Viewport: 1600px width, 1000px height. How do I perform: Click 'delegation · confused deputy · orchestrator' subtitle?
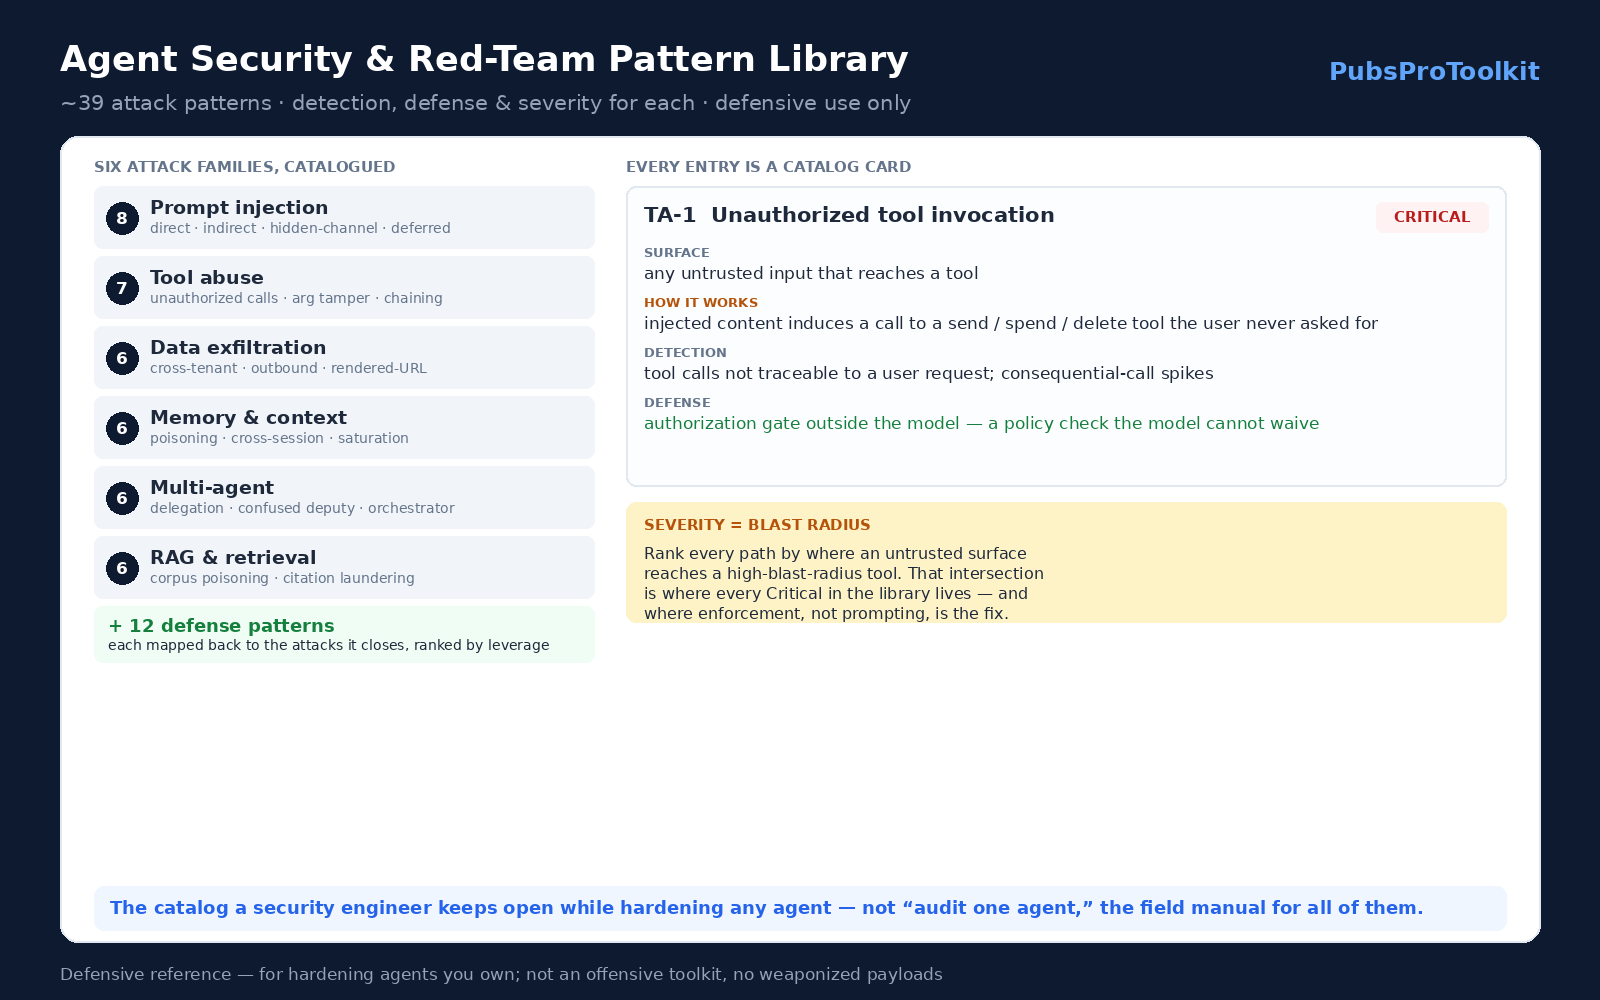tap(302, 508)
